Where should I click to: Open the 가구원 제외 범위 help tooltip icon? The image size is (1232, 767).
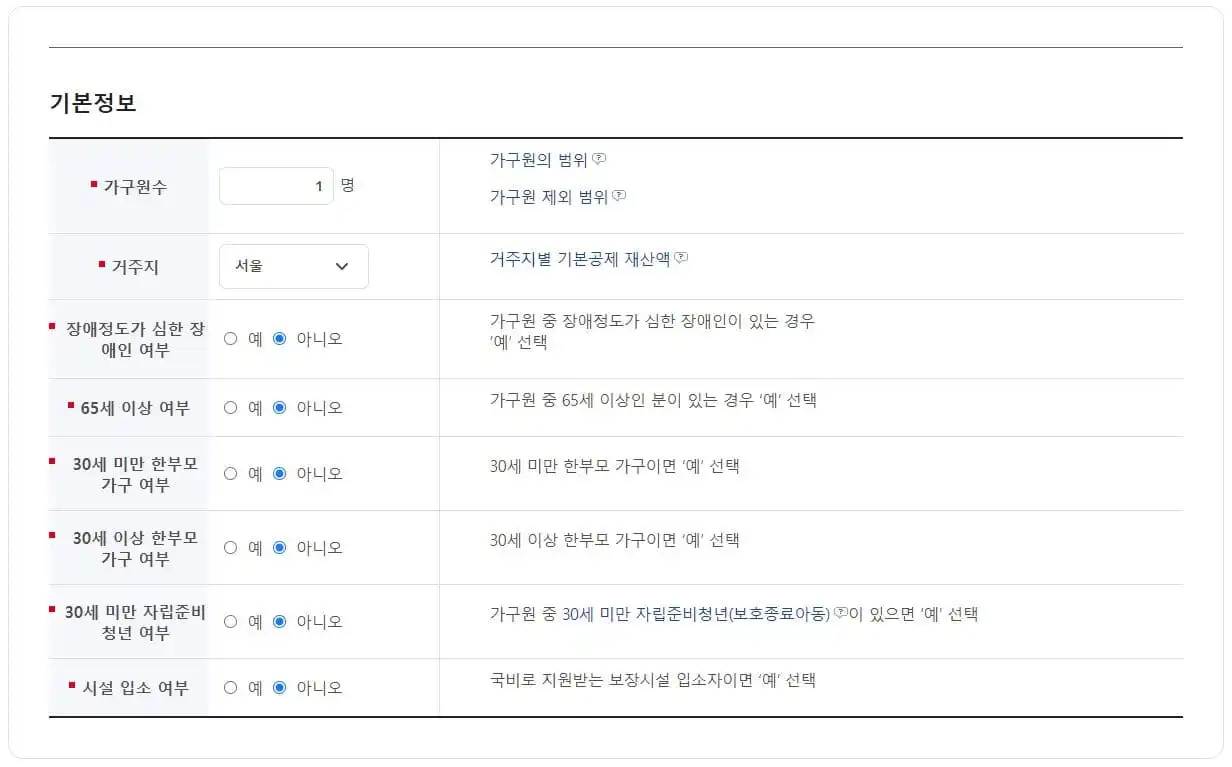coord(619,196)
